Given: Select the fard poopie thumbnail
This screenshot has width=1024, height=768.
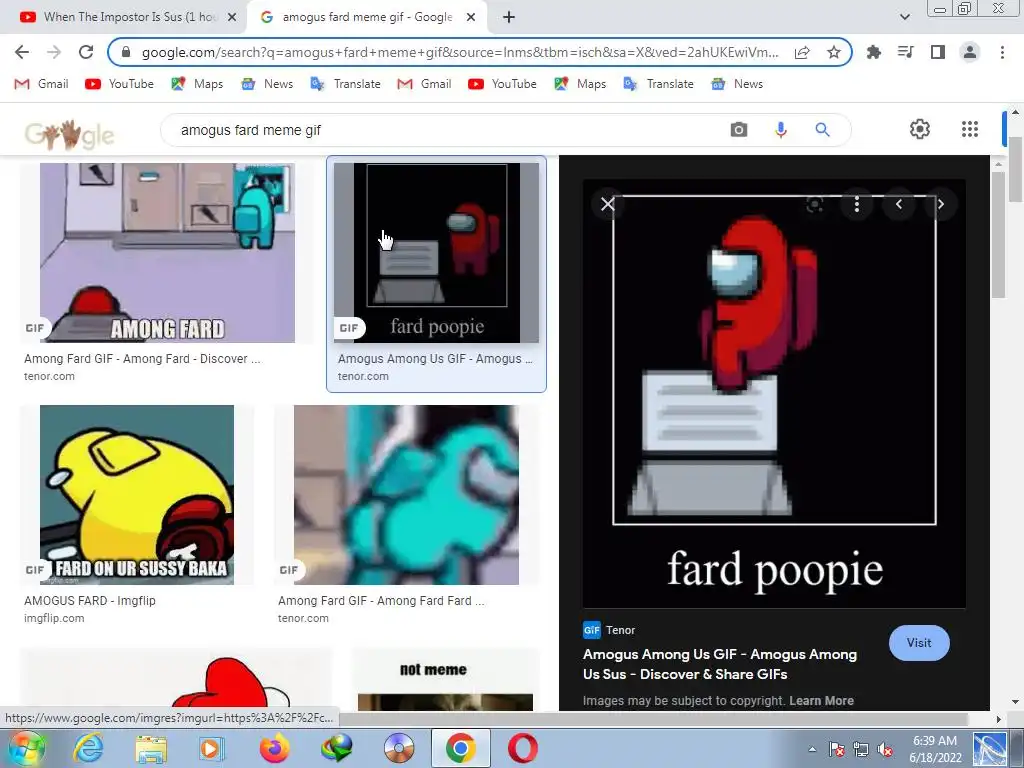Looking at the screenshot, I should [x=436, y=253].
